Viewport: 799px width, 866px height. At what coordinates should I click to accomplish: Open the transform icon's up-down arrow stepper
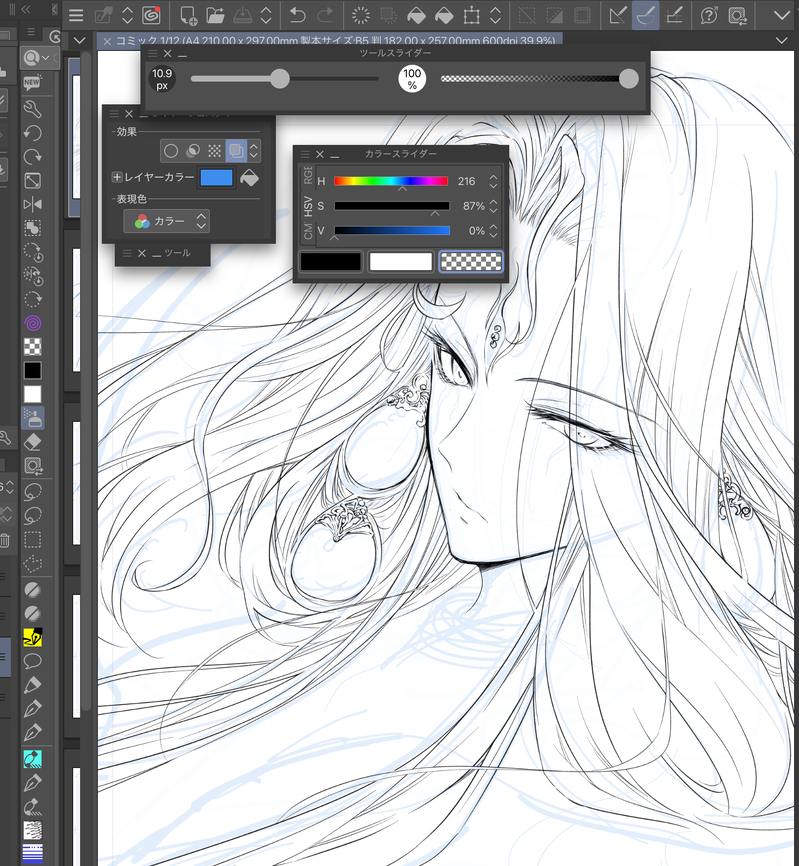point(495,15)
